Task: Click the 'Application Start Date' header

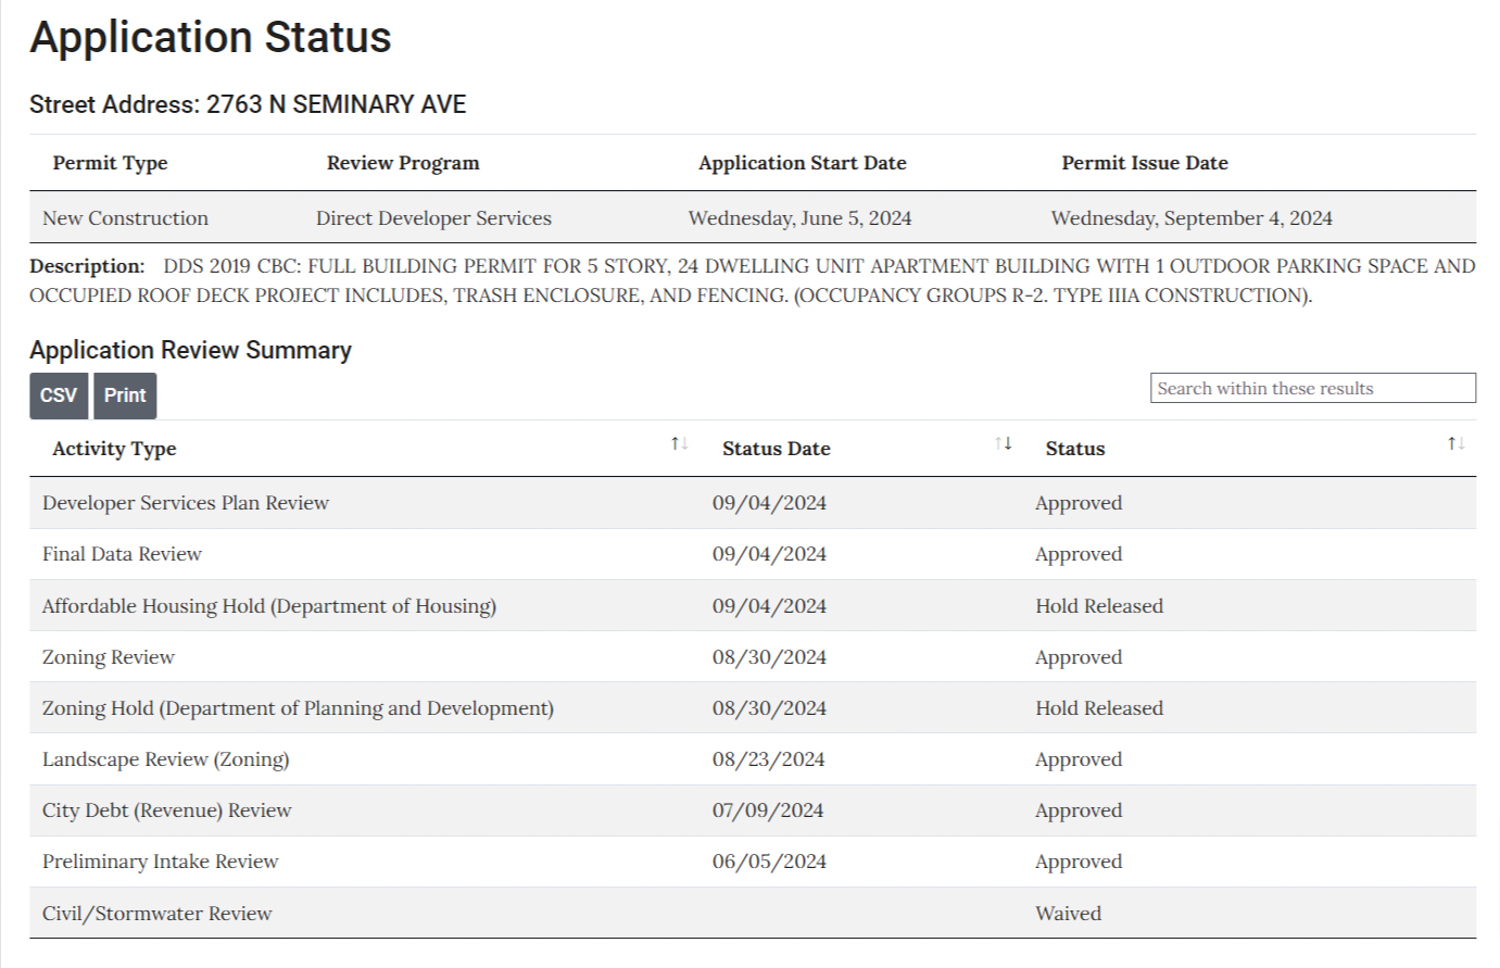Action: (x=802, y=163)
